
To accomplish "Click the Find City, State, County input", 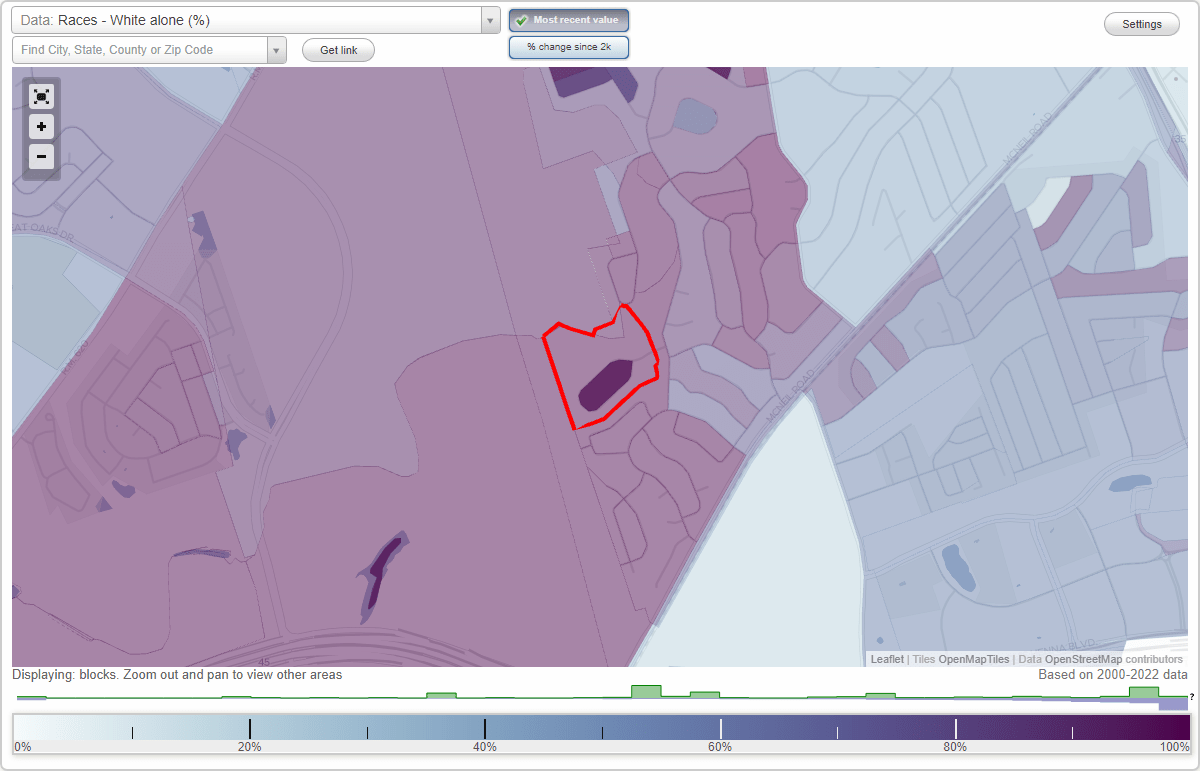I will 140,50.
